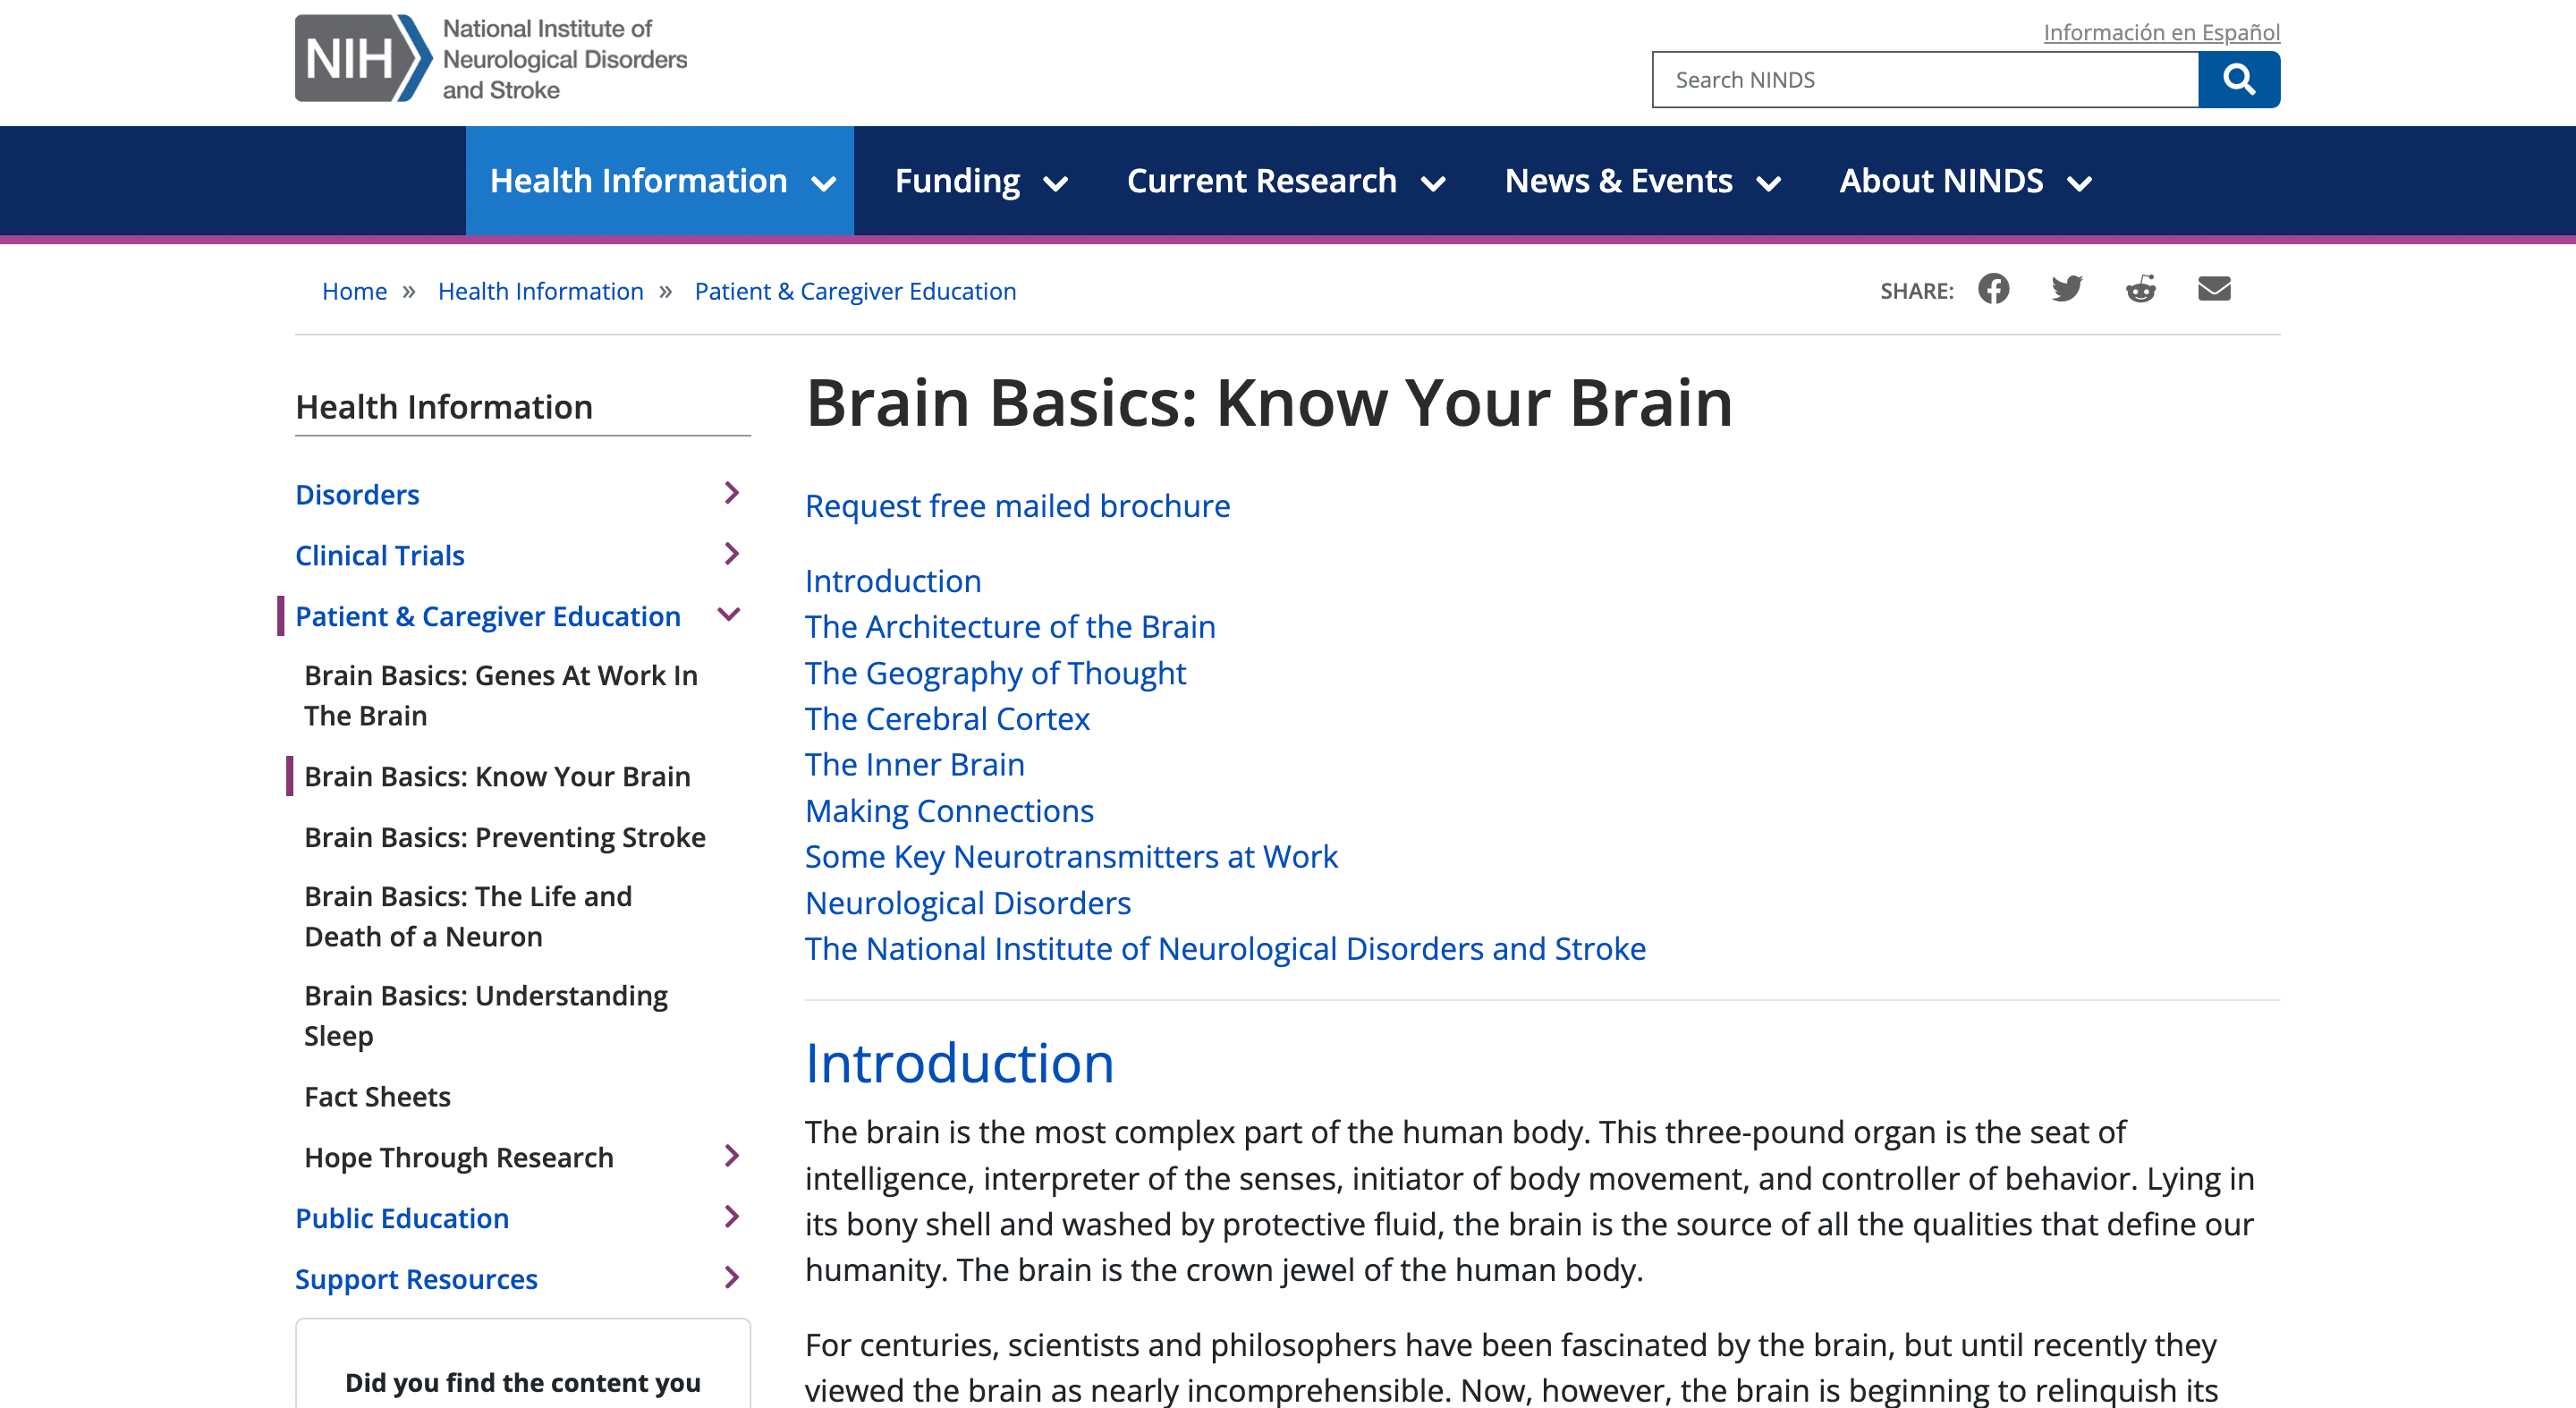
Task: Jump to National Institute of Neurological Disorders link
Action: click(1225, 949)
